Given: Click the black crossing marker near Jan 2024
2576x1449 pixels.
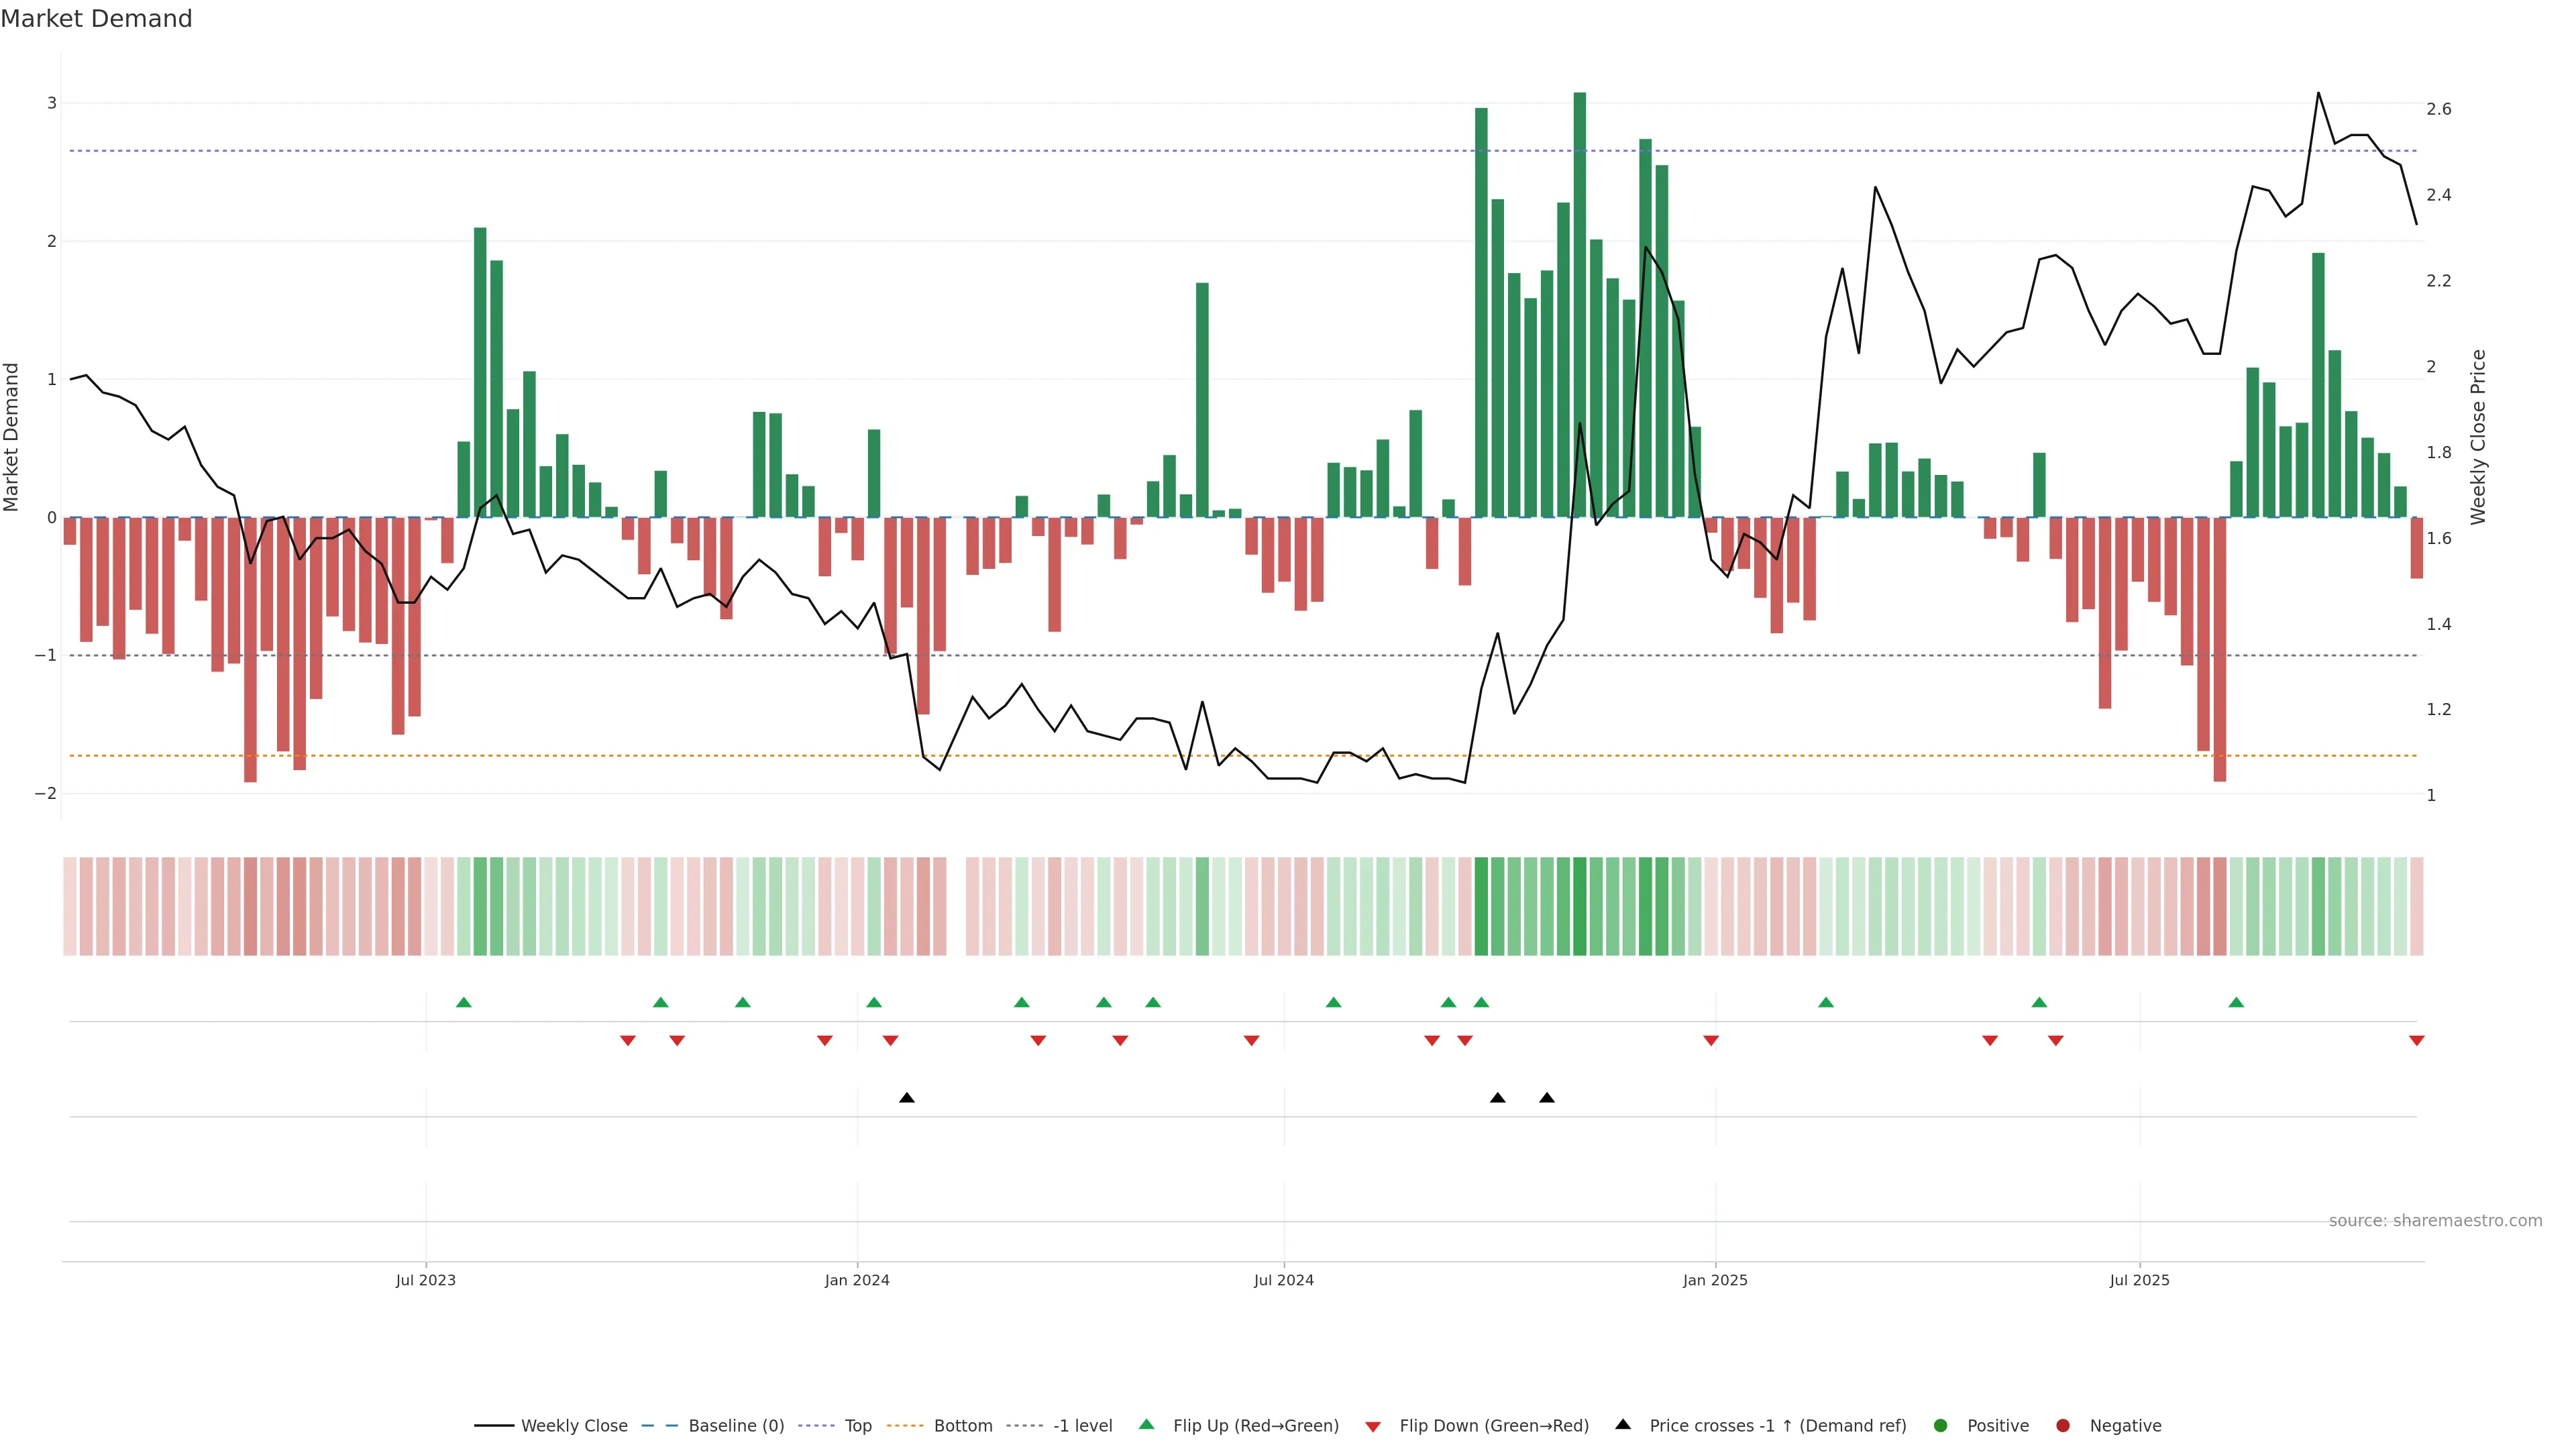Looking at the screenshot, I should 906,1098.
